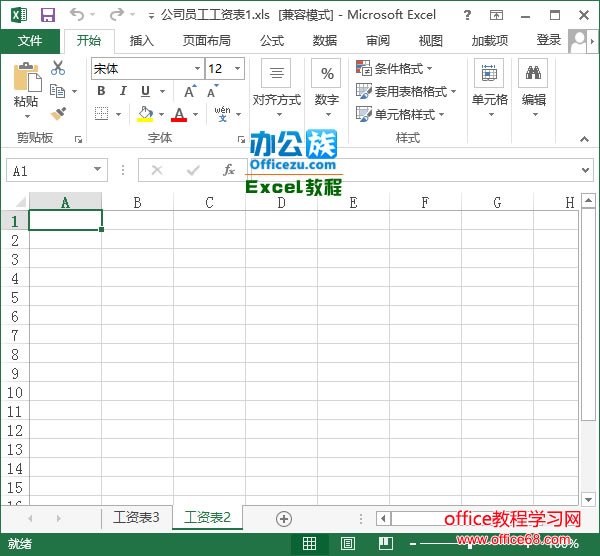The image size is (600, 556).
Task: Open the 单元格 cells group
Action: (x=489, y=89)
